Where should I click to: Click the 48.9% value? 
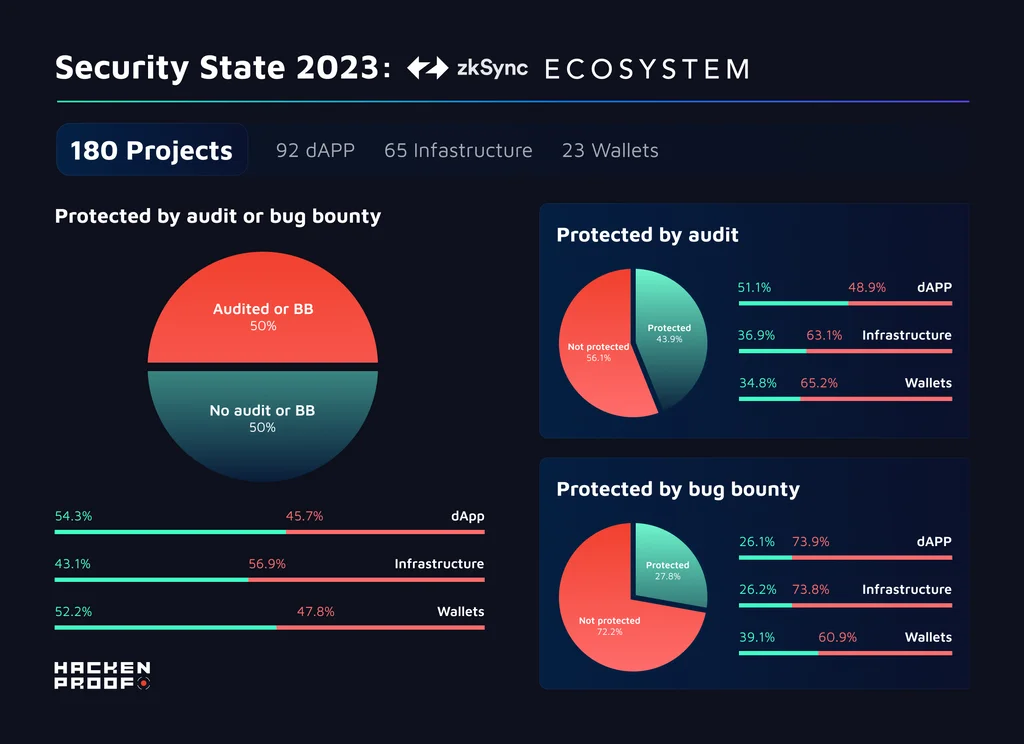click(867, 287)
